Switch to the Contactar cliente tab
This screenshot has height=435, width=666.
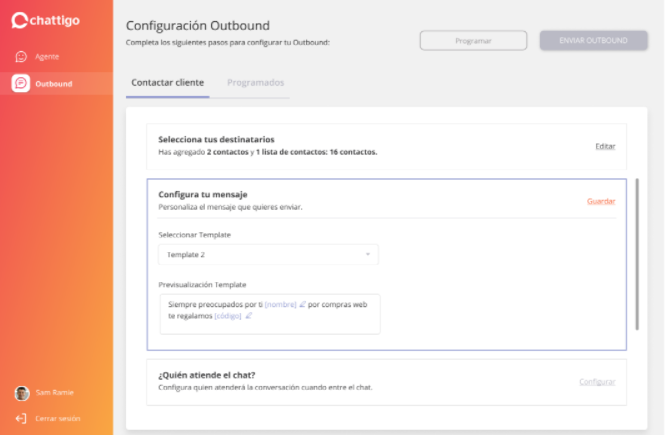(167, 82)
